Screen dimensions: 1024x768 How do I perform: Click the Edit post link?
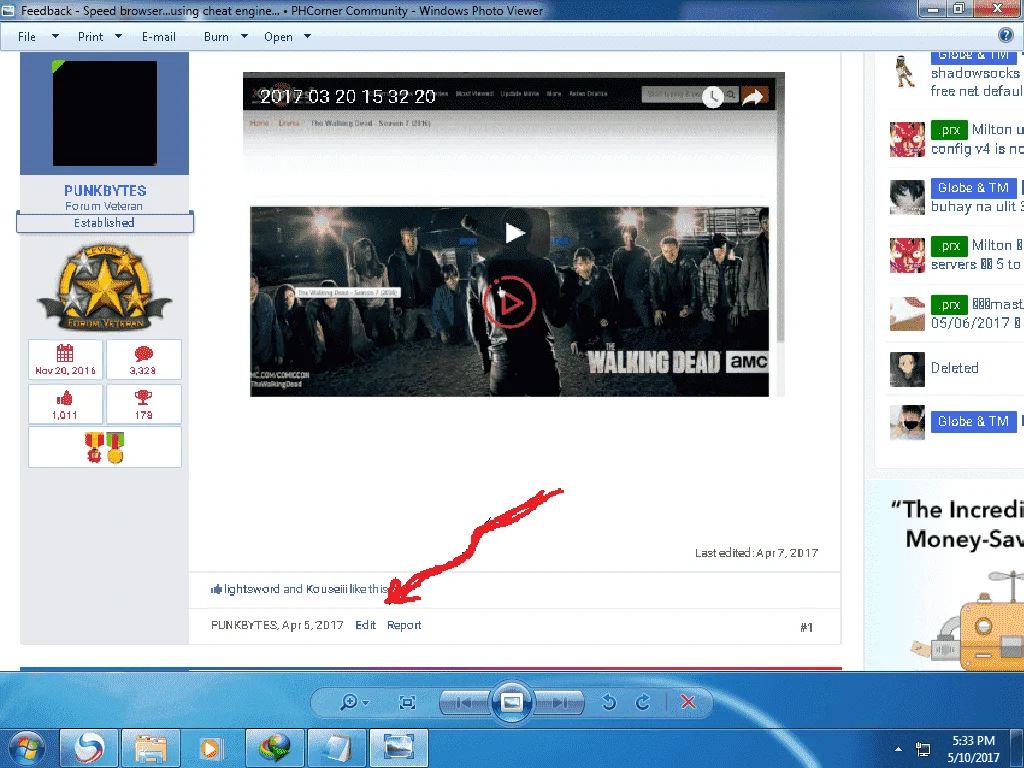click(x=366, y=625)
